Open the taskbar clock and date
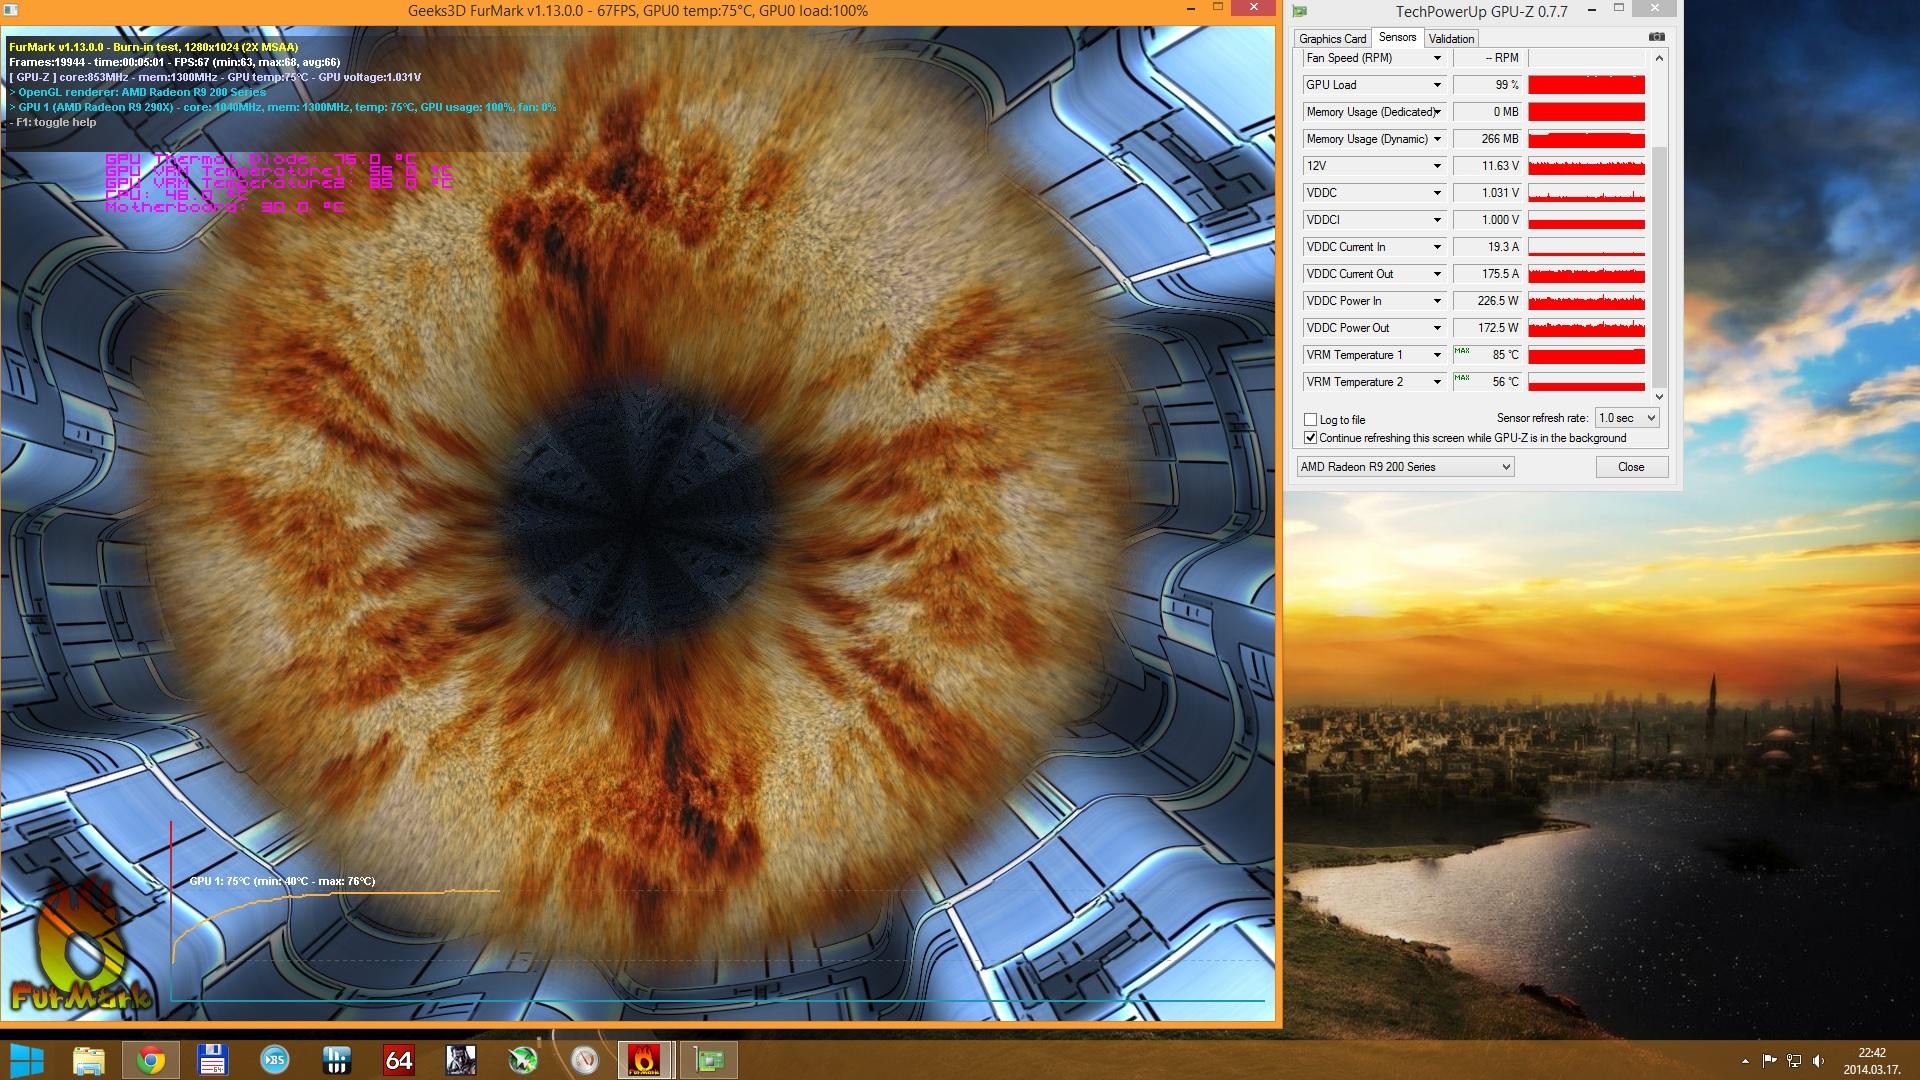The height and width of the screenshot is (1080, 1920). (x=1872, y=1061)
